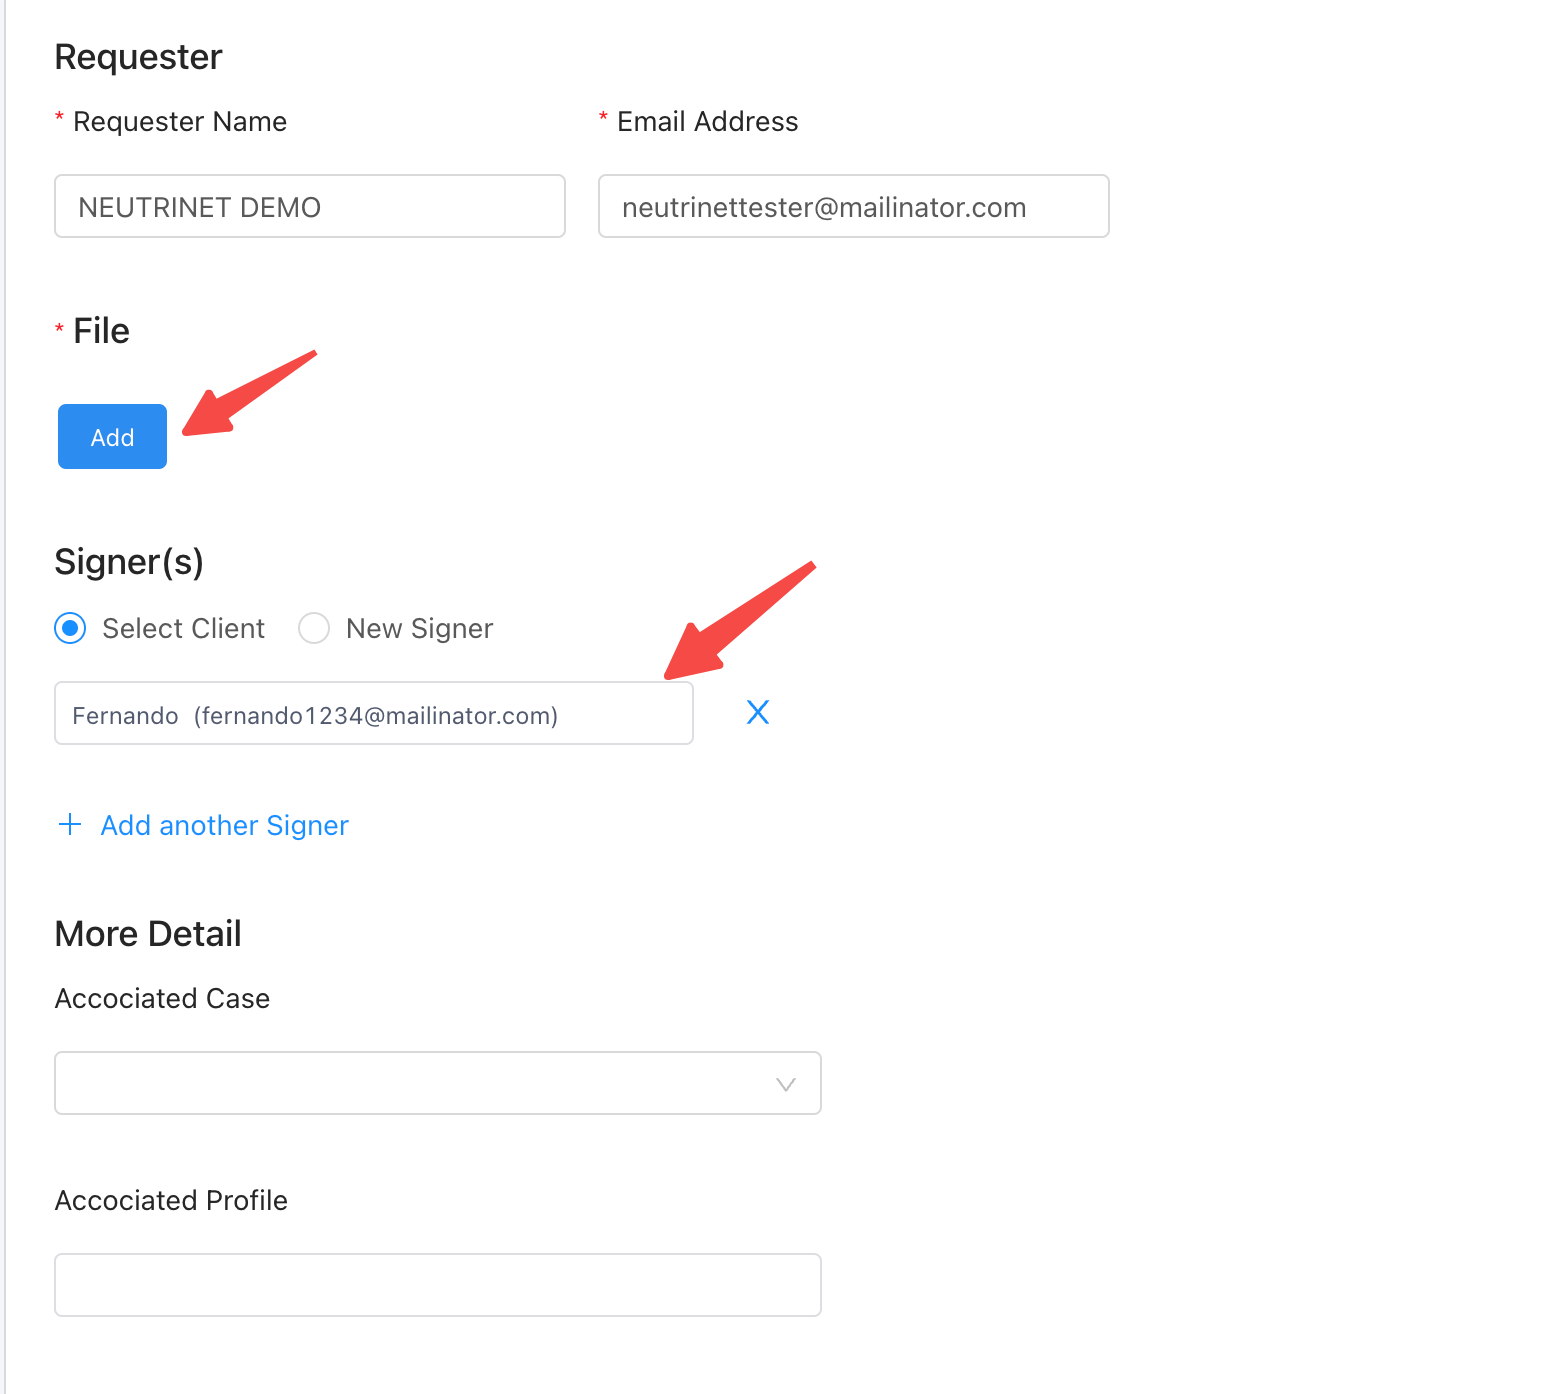Click the "Select Client" option label text
Image resolution: width=1556 pixels, height=1394 pixels.
tap(183, 628)
